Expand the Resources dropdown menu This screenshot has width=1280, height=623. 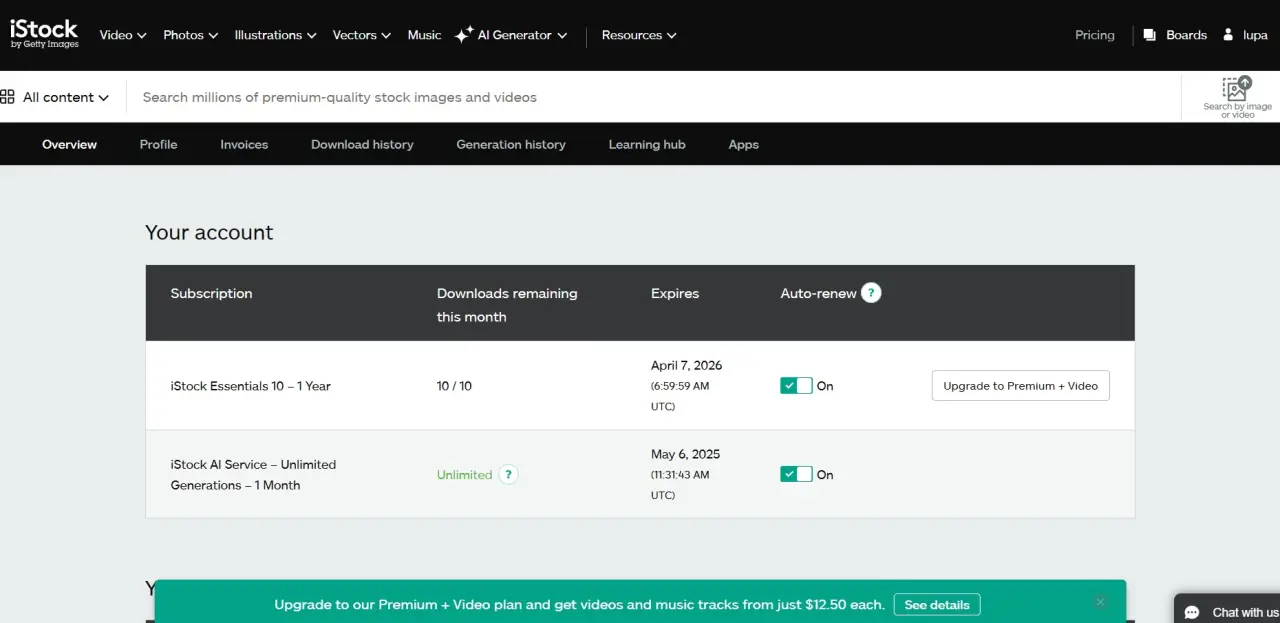click(639, 35)
